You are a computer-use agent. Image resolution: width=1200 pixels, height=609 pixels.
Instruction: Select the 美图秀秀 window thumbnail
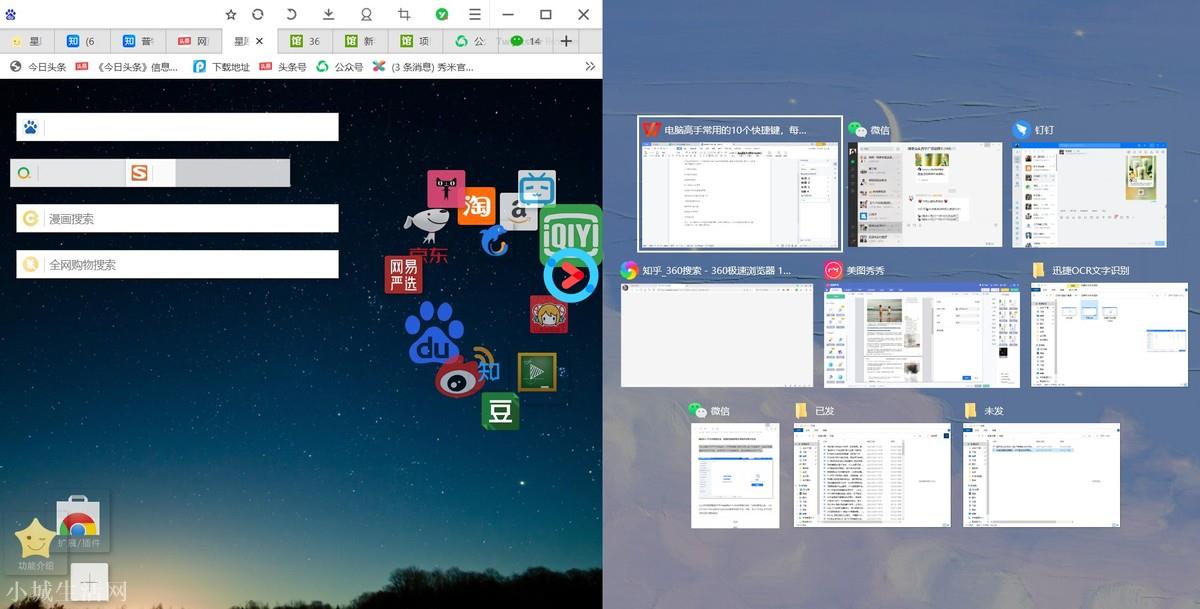click(922, 325)
